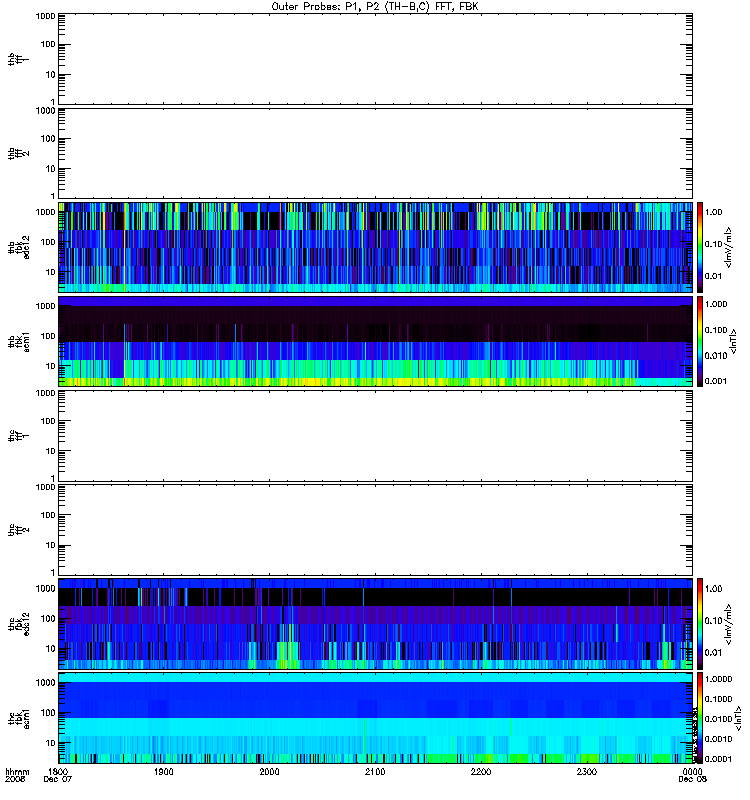Click the '0000' time axis label
This screenshot has height=800, width=750.
point(692,772)
